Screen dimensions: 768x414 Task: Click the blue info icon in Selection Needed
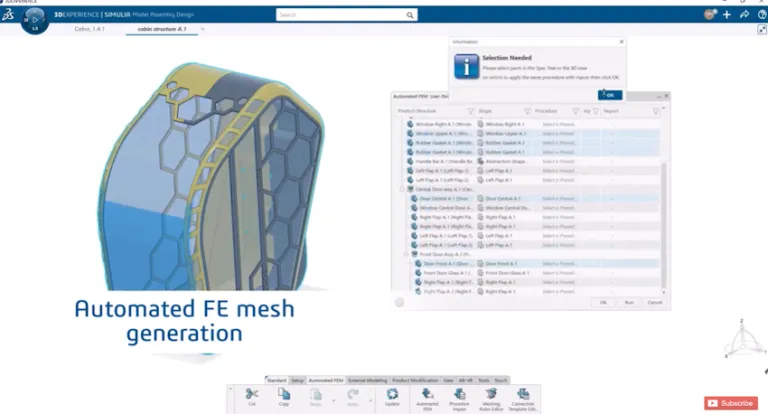pos(466,66)
